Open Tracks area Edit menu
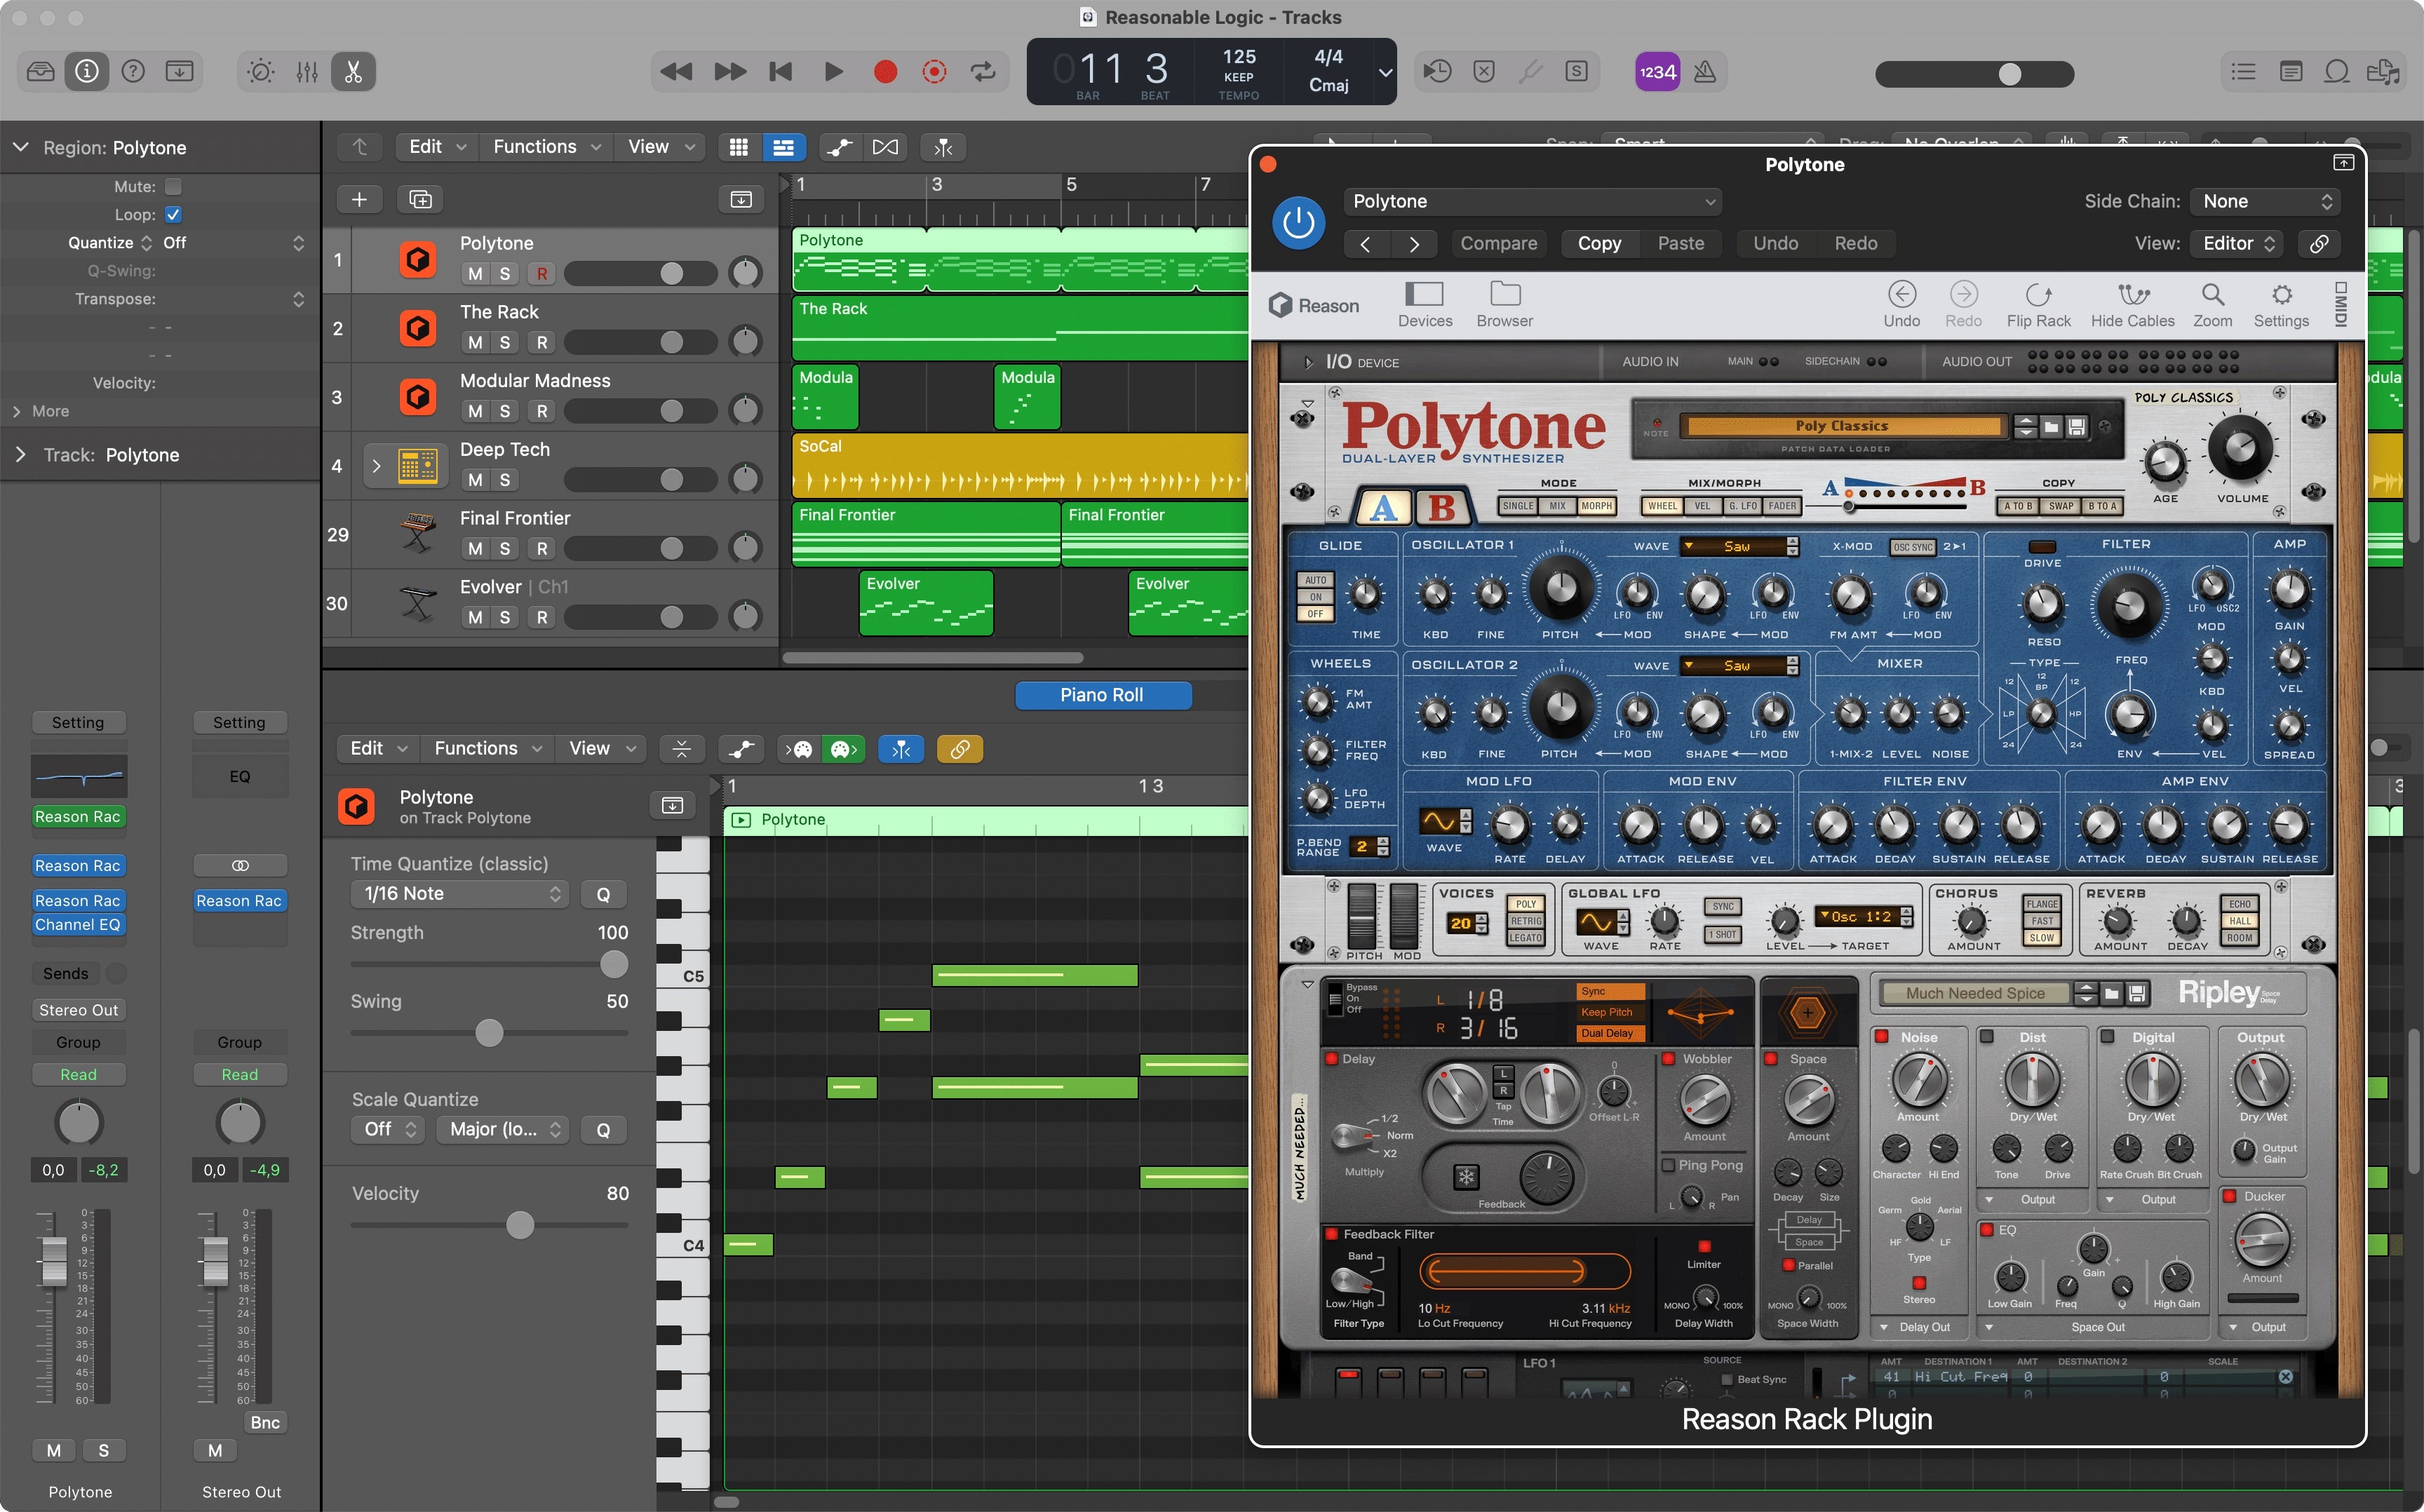 coord(437,147)
